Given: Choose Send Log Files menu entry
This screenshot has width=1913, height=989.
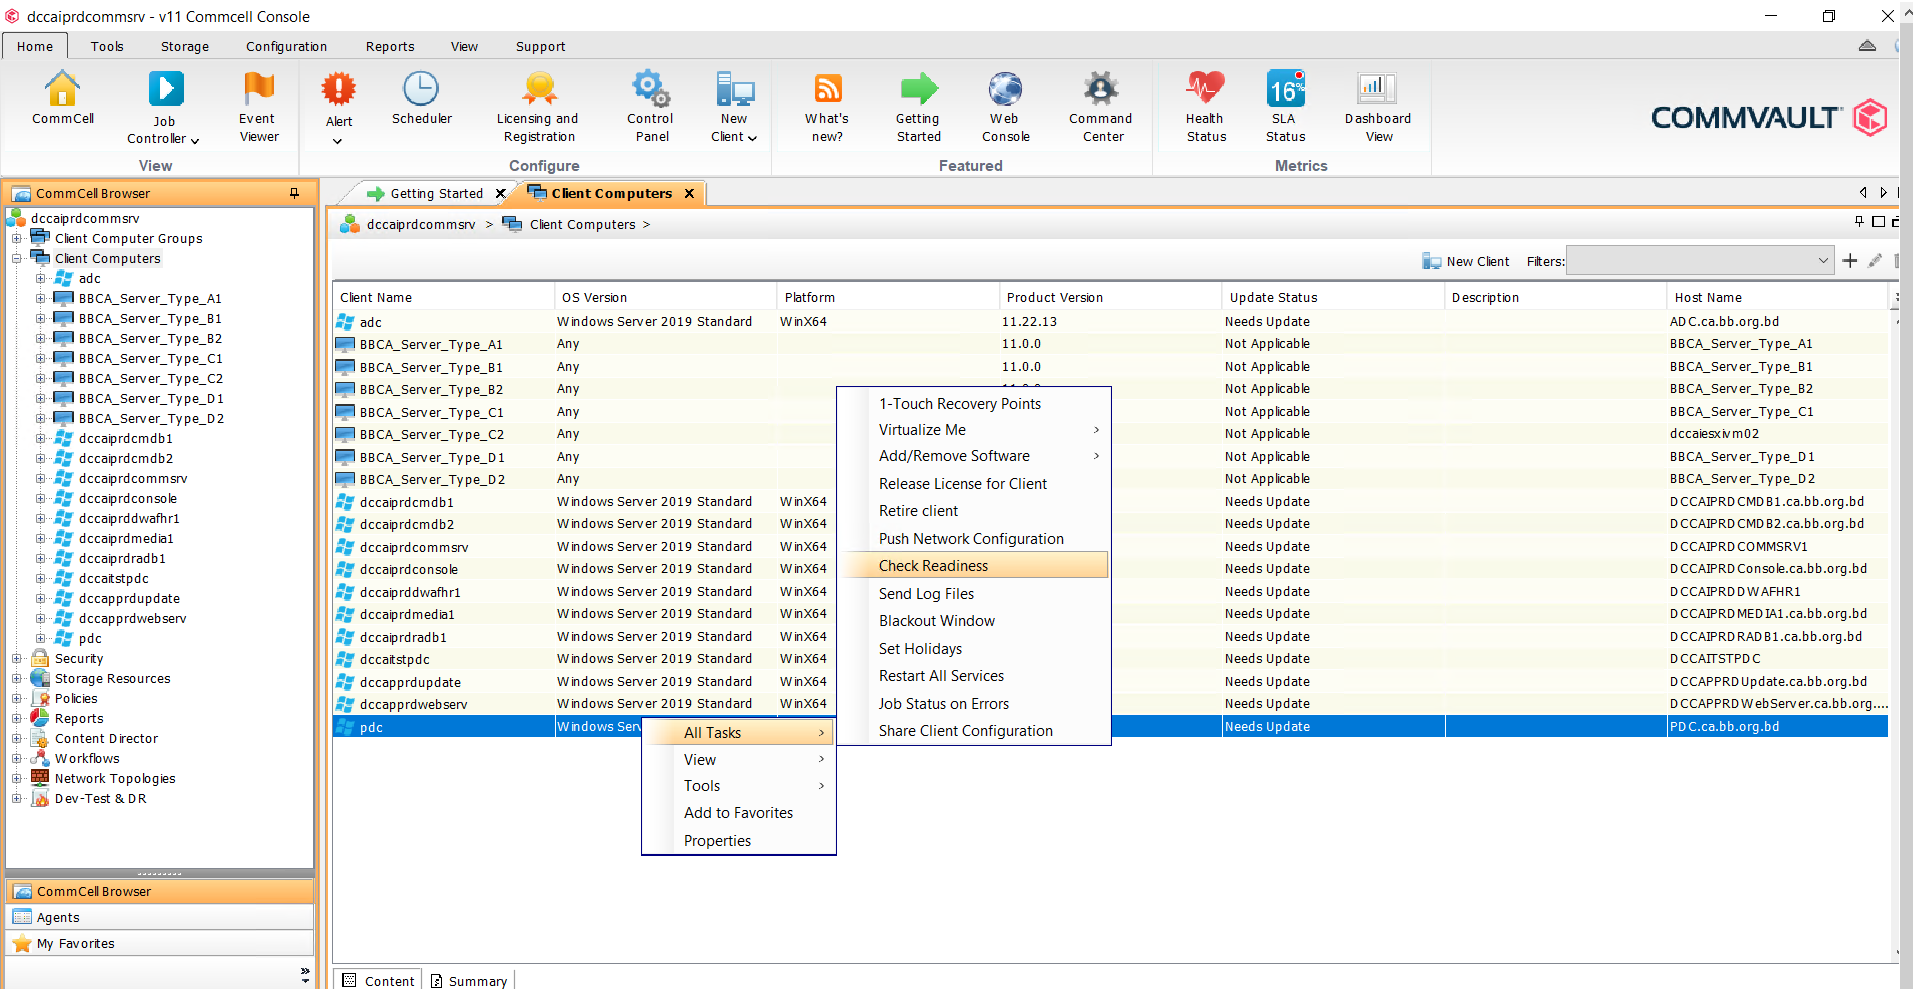Looking at the screenshot, I should coord(975,594).
